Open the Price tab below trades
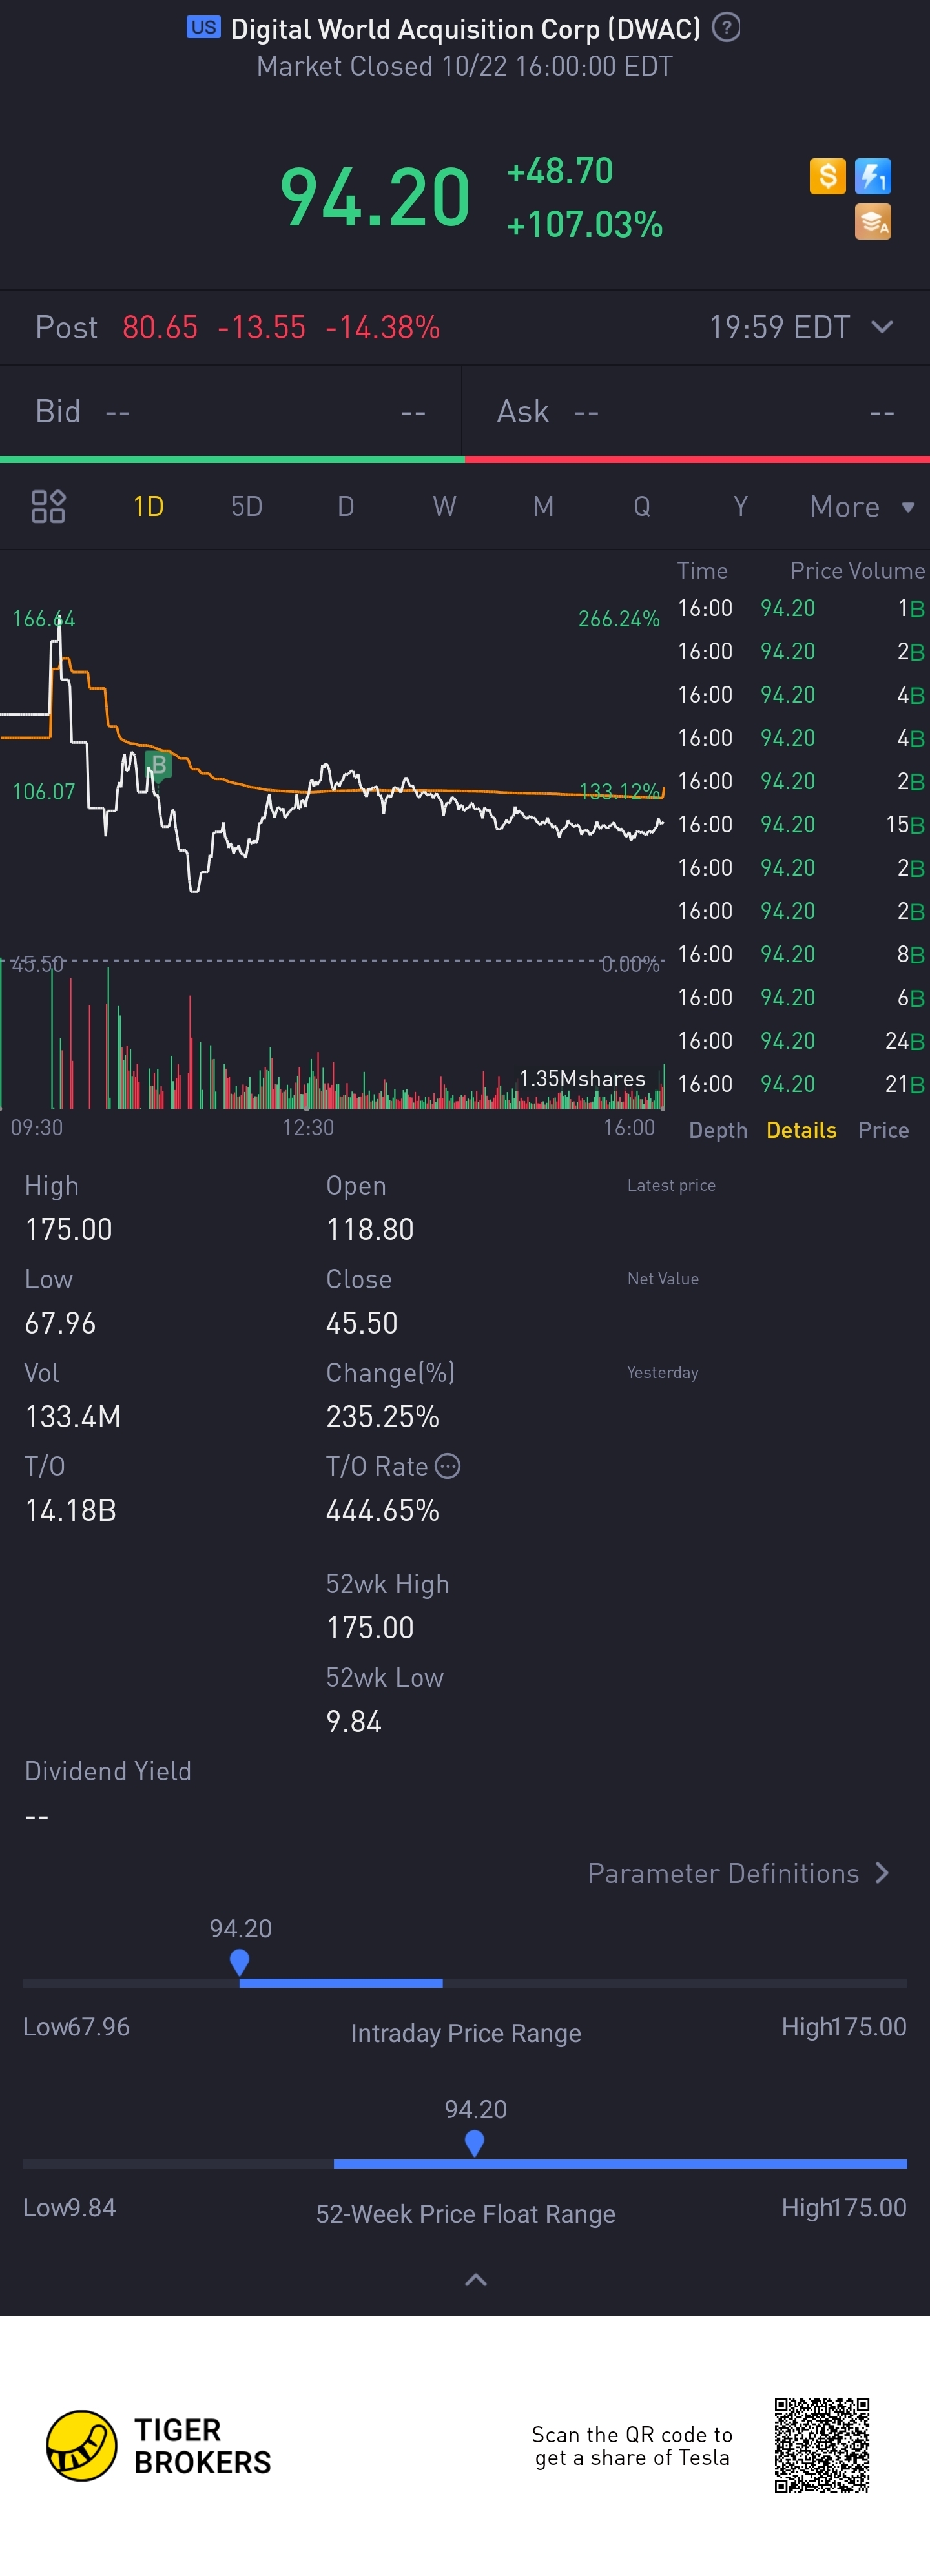 pyautogui.click(x=883, y=1130)
